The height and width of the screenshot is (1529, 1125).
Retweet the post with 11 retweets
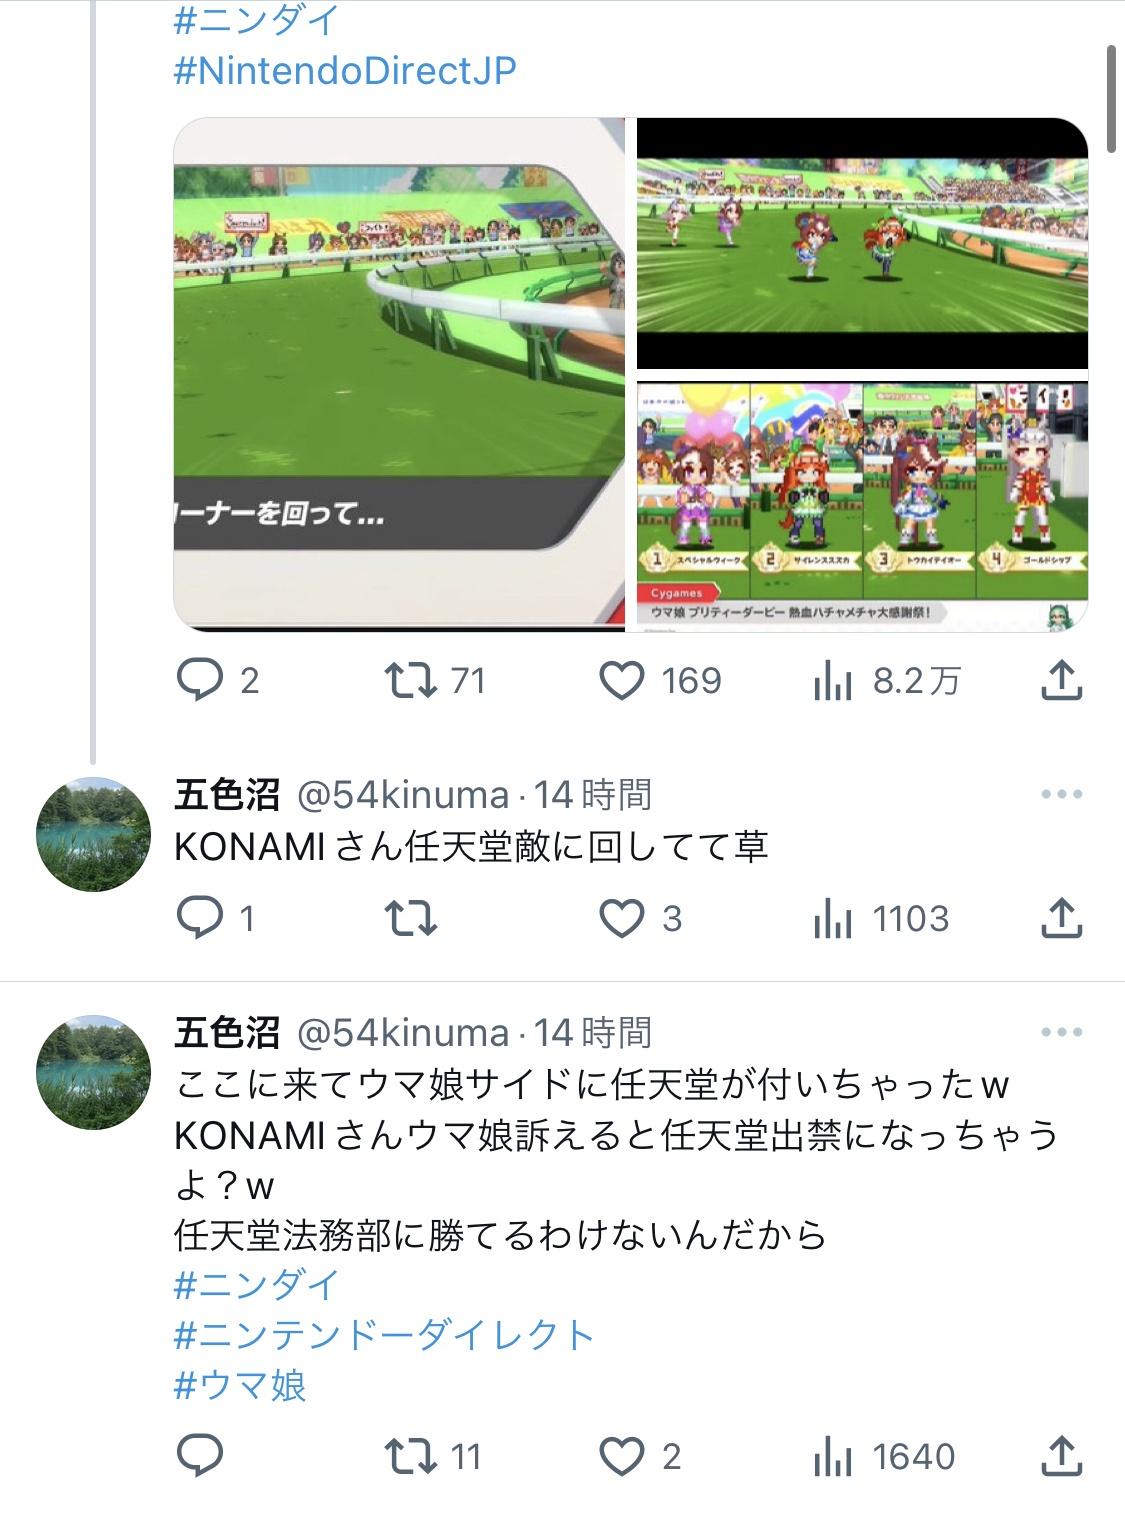[411, 1456]
